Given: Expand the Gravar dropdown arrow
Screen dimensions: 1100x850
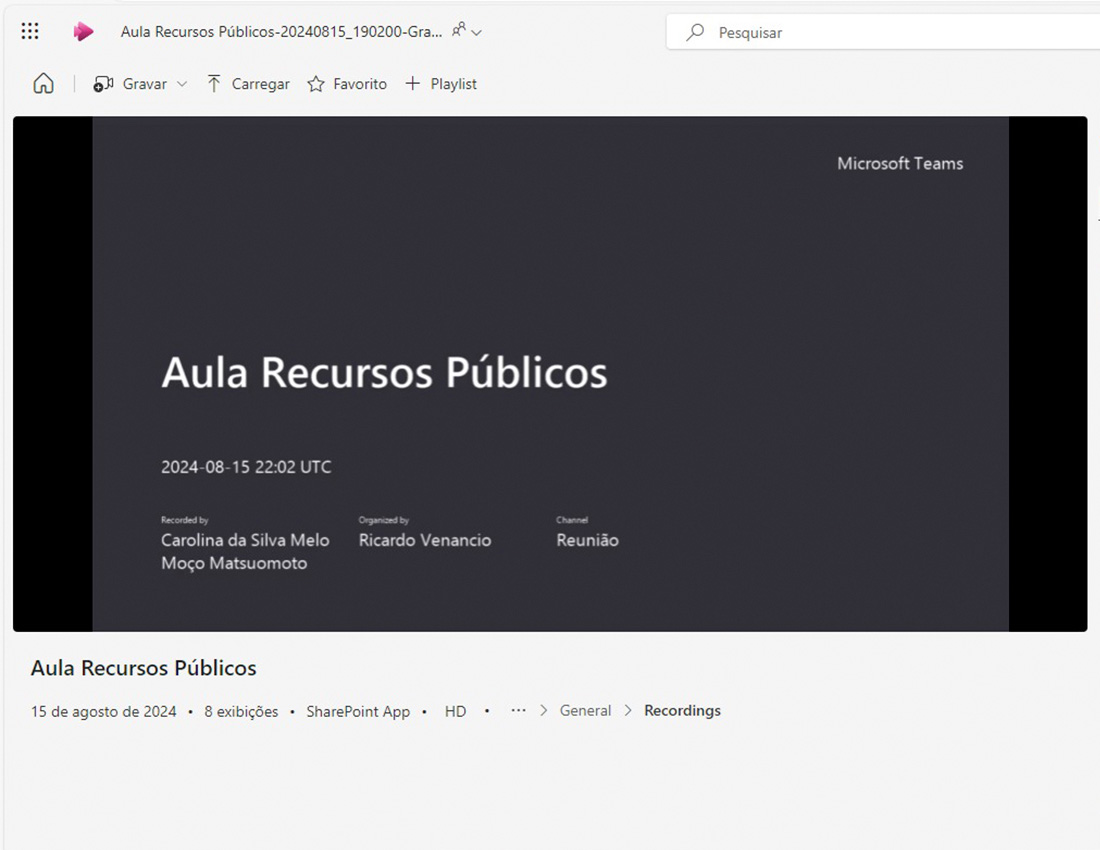Looking at the screenshot, I should click(x=182, y=84).
